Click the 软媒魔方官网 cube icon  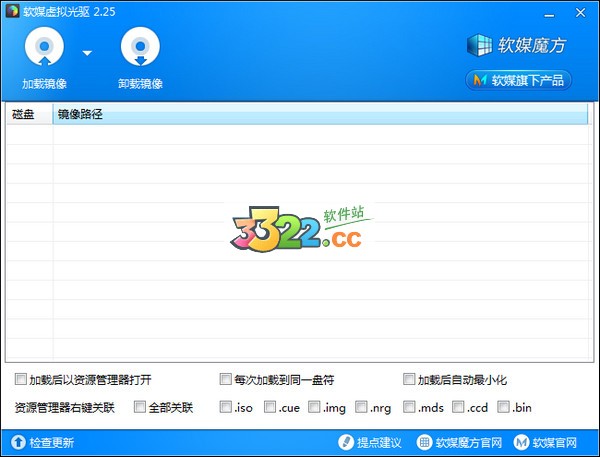[x=424, y=442]
